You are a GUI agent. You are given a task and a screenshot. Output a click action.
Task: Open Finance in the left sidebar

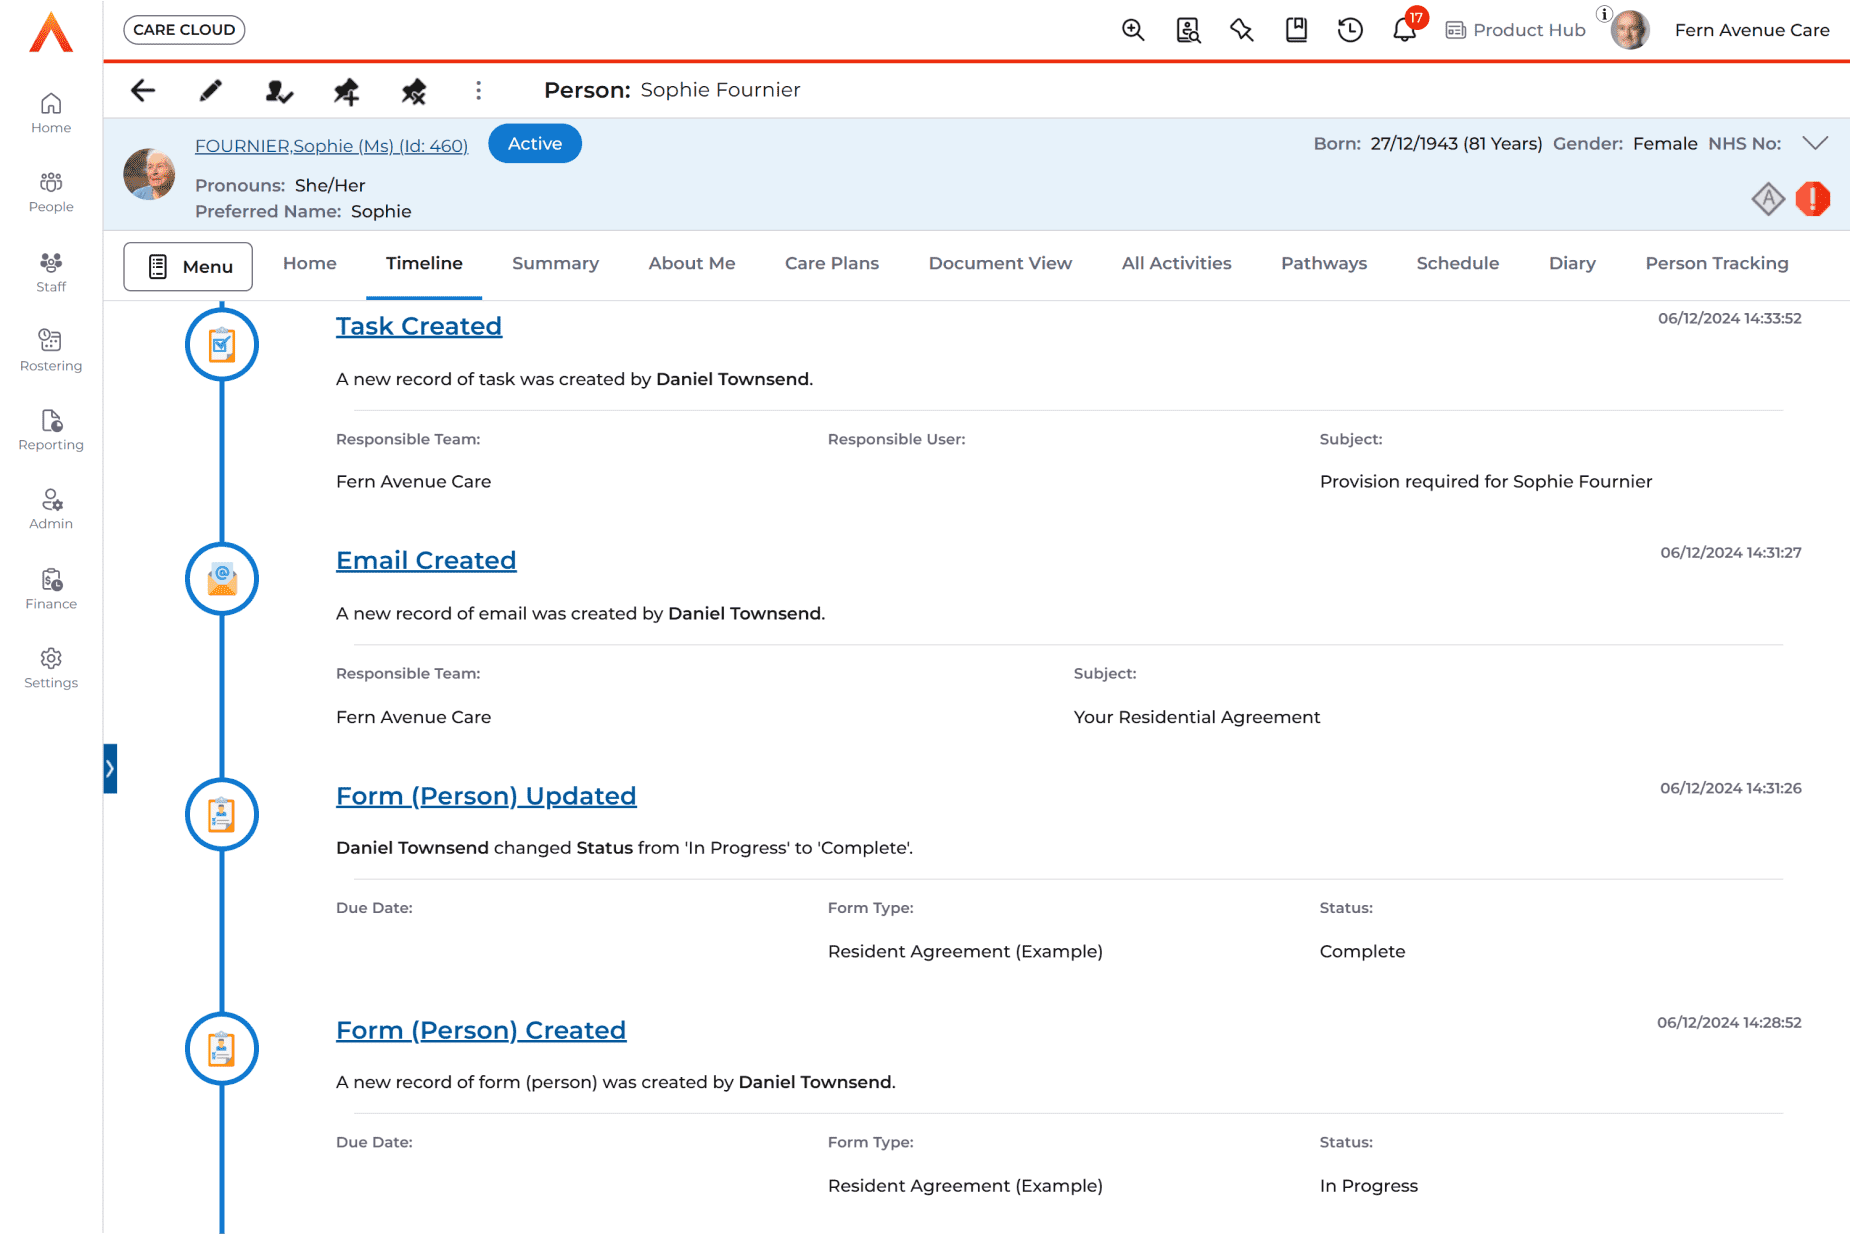click(x=51, y=588)
